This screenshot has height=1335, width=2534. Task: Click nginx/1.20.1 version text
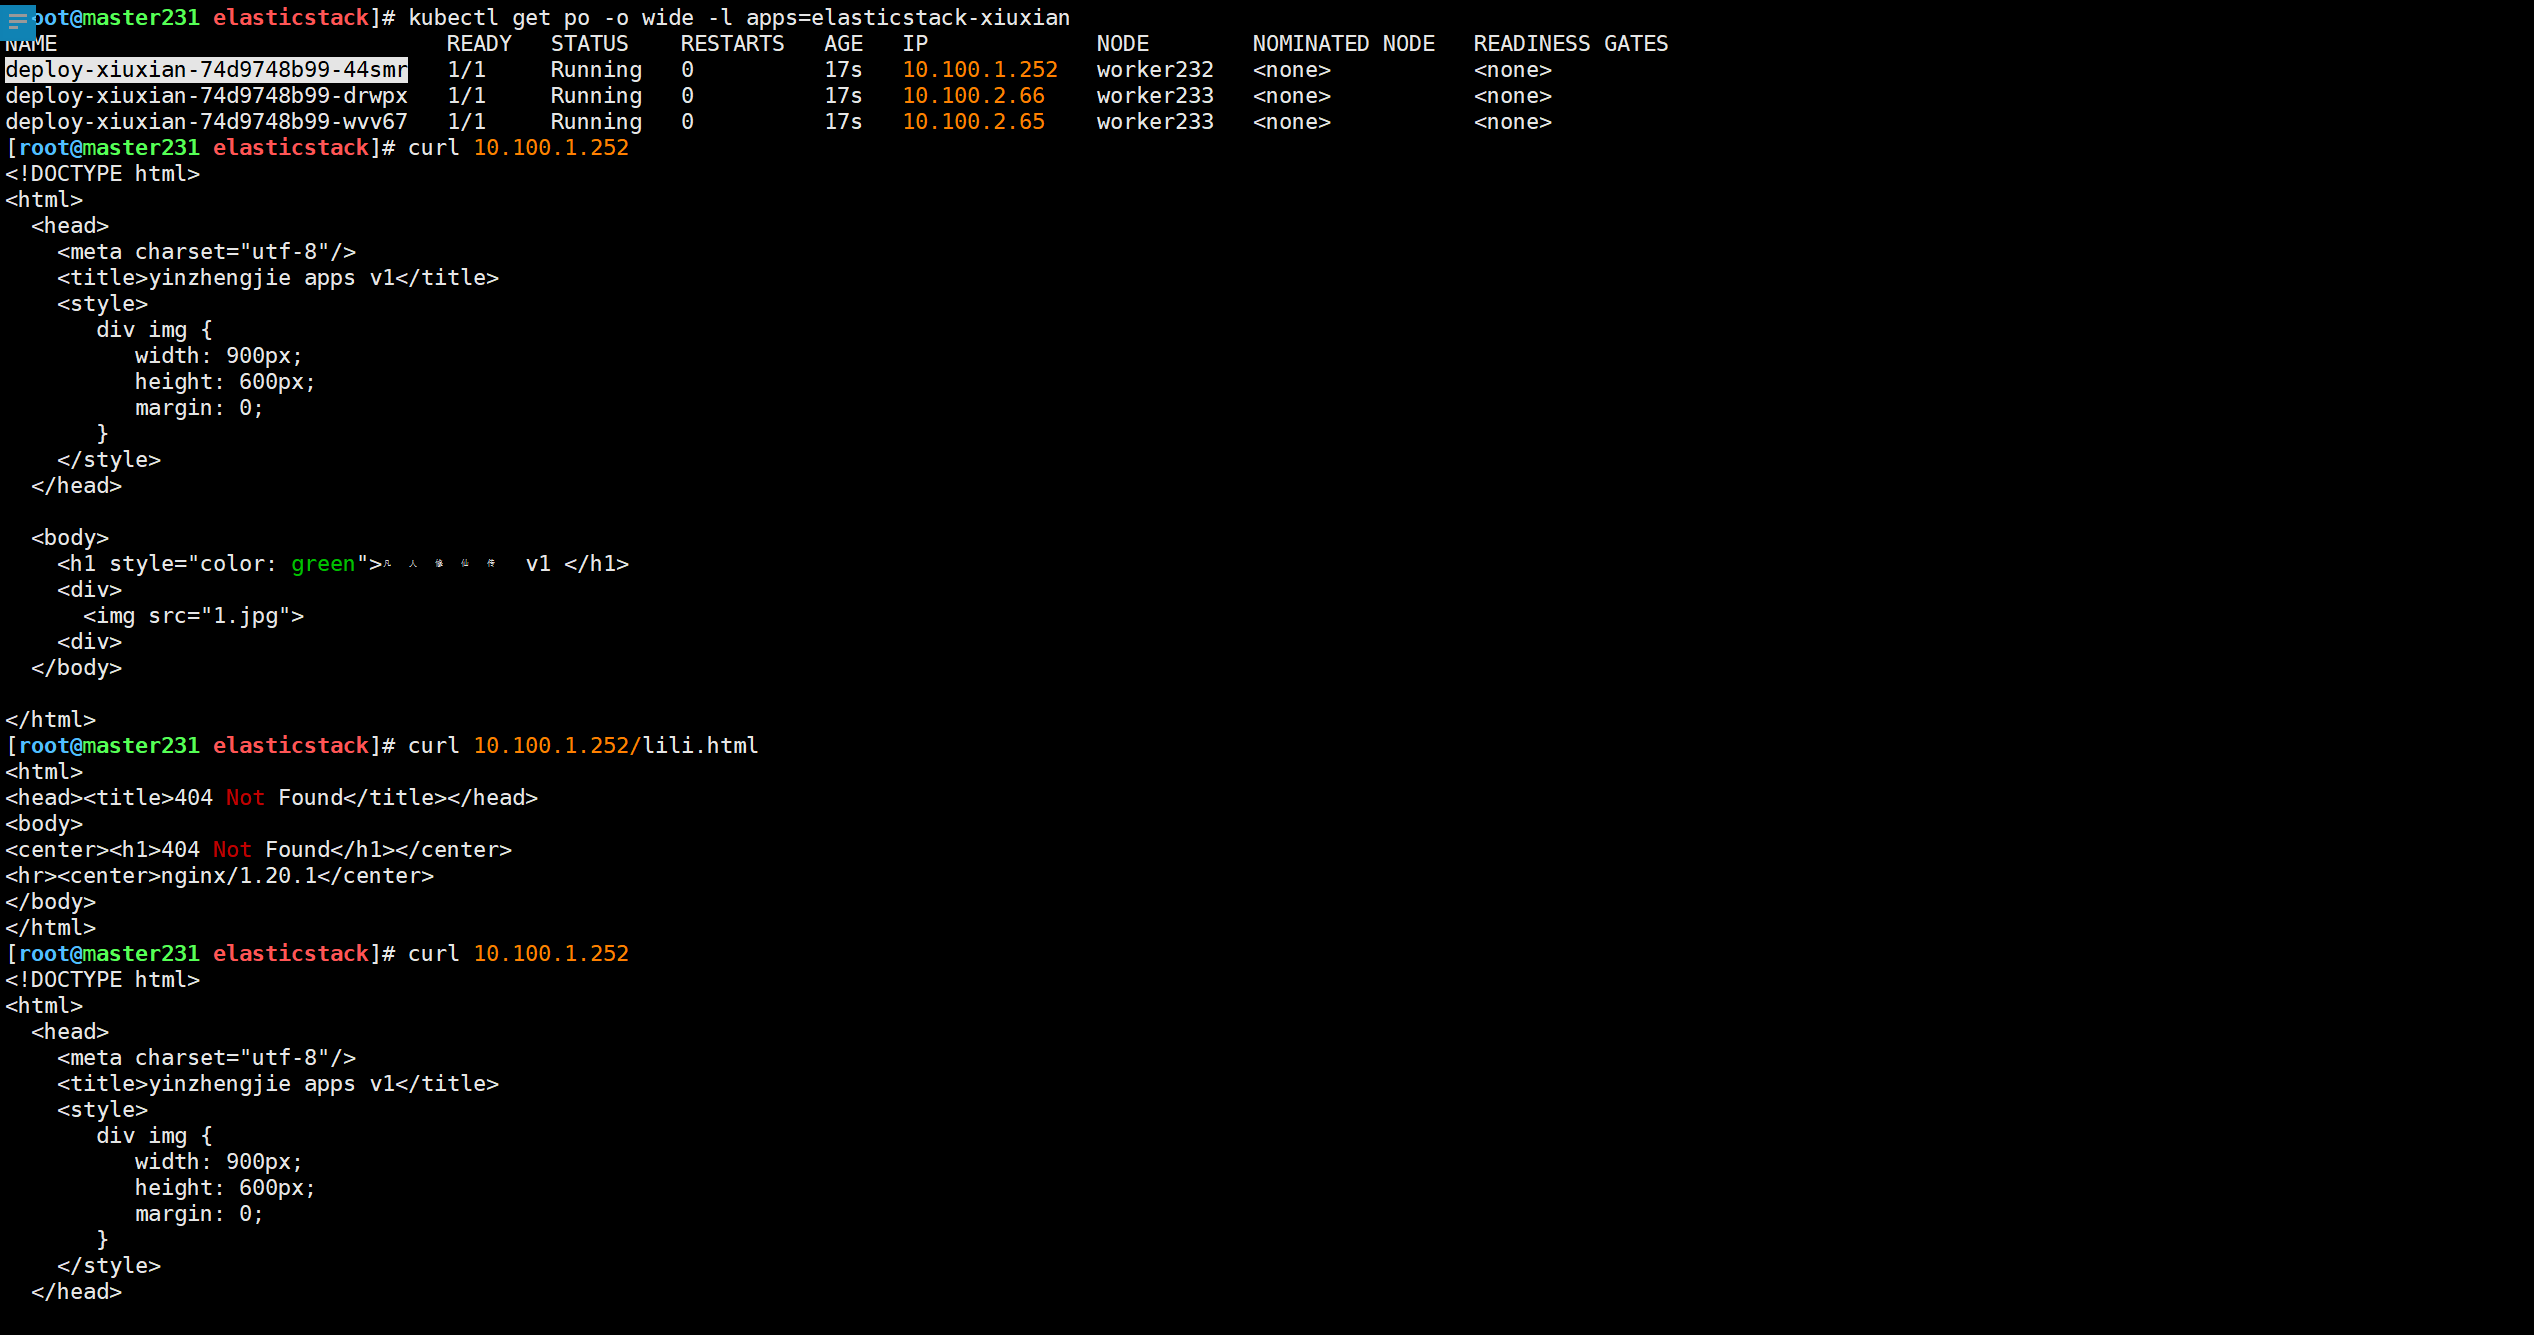[x=238, y=876]
